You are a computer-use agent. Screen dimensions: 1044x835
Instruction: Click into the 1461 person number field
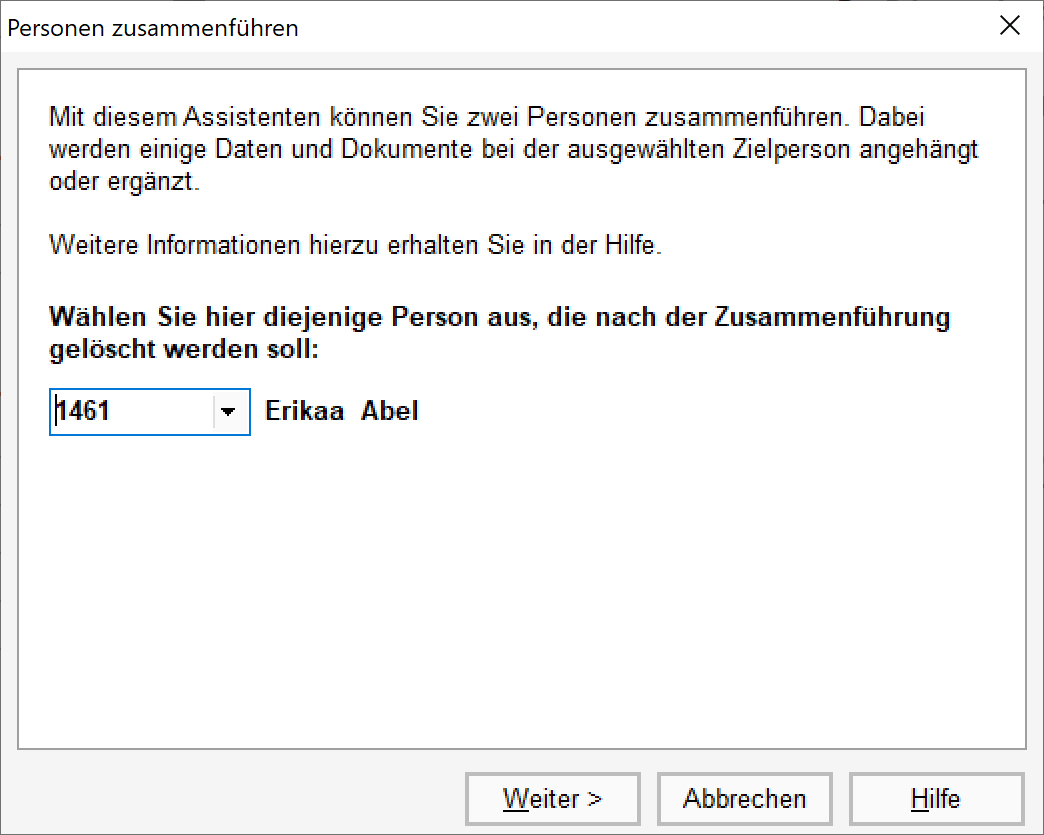tap(132, 411)
